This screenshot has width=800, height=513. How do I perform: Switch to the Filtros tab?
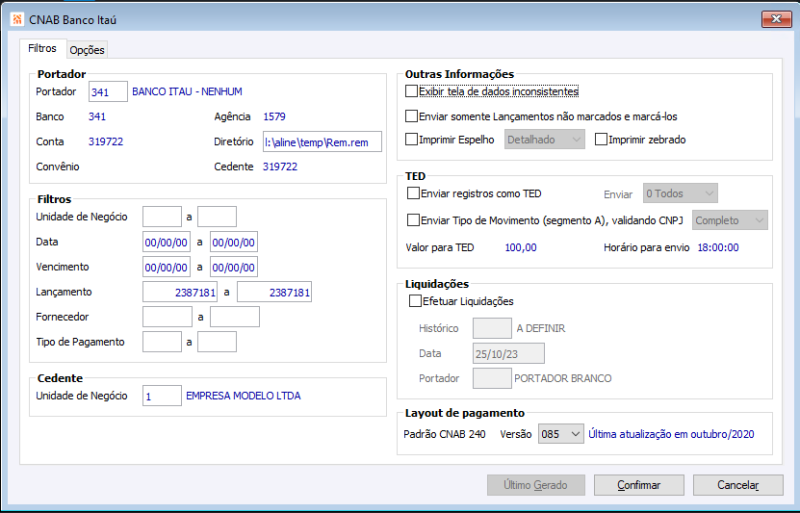click(x=42, y=48)
